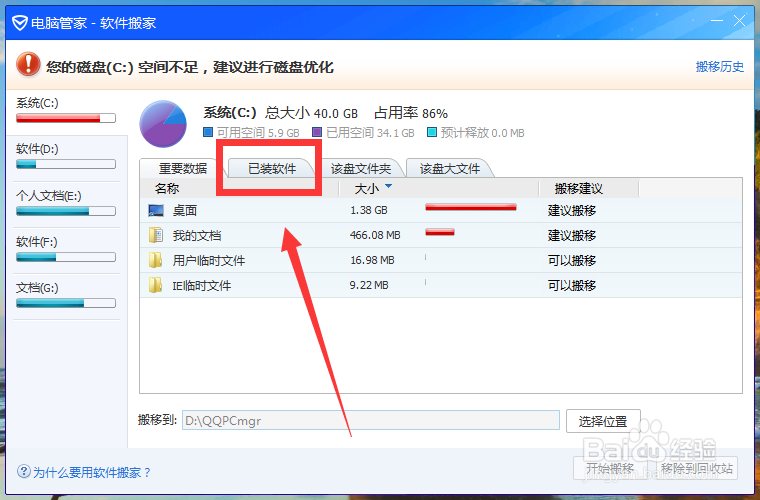Click the 电脑管家 shield logo icon

pos(19,23)
